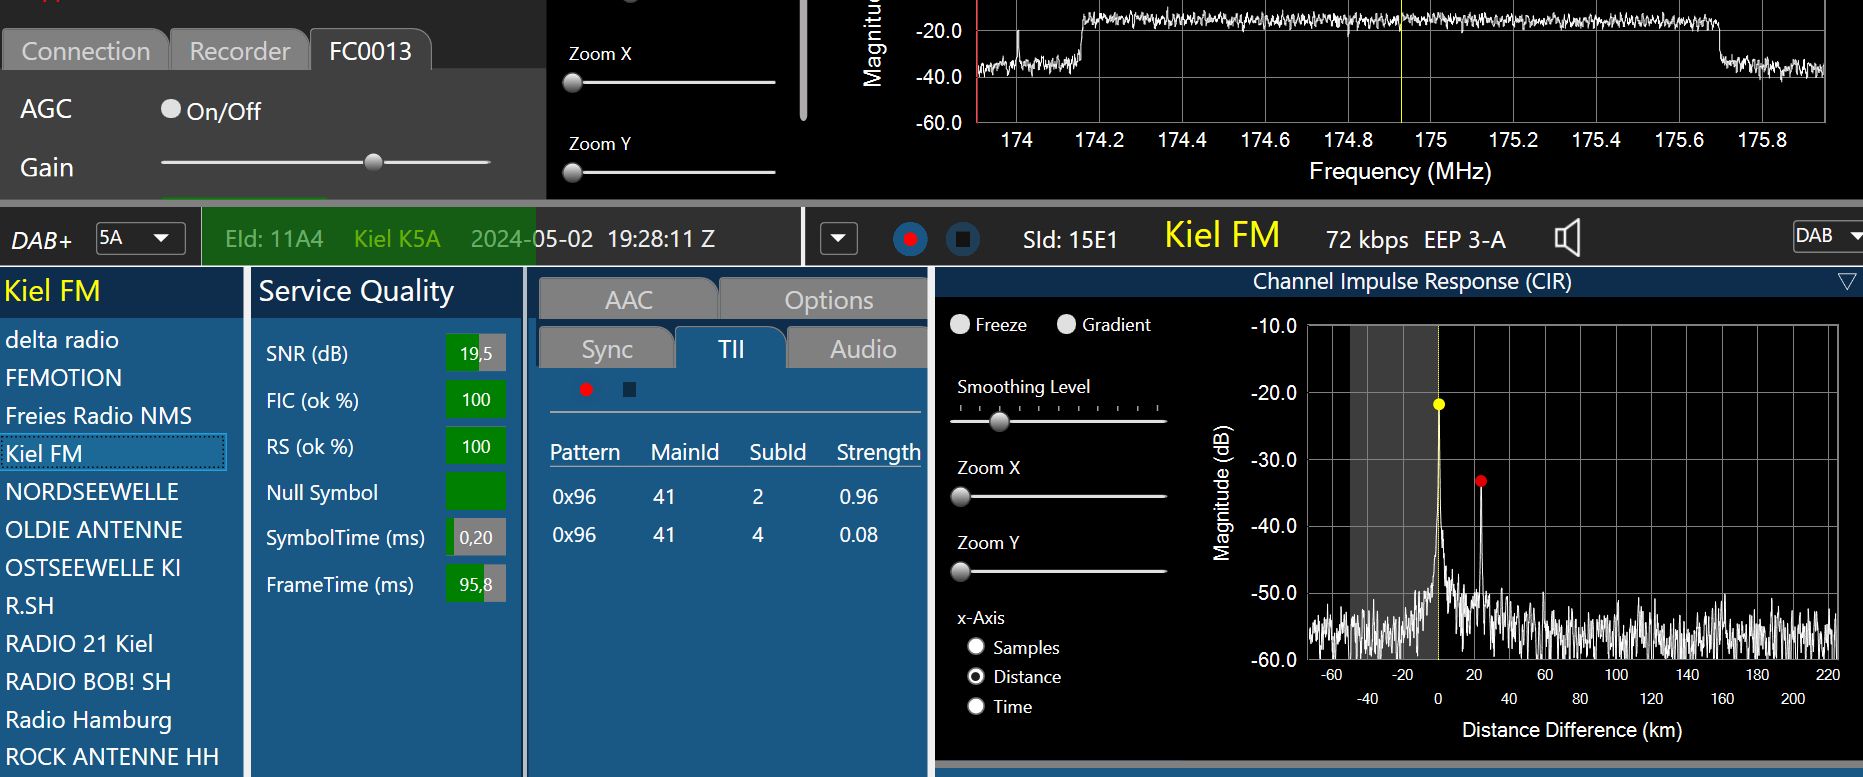Click the yellow peak marker in CIR plot
Viewport: 1863px width, 777px height.
point(1438,404)
